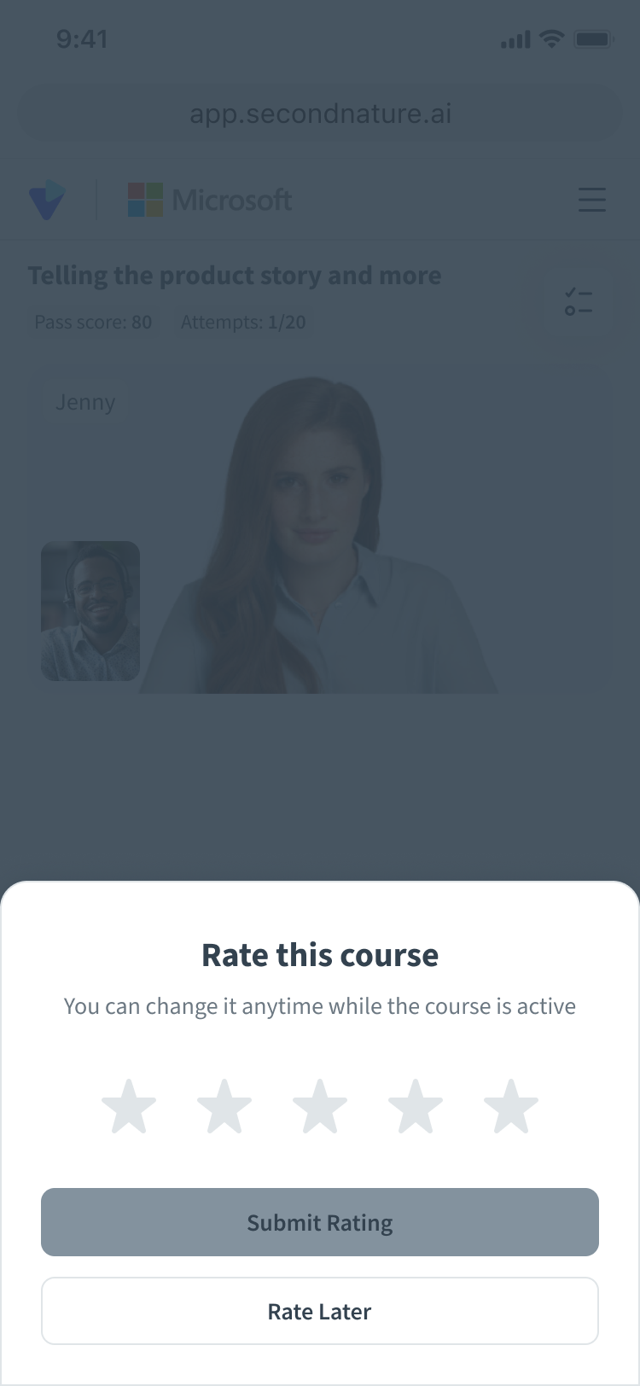Select the fifth rating star

[x=511, y=1106]
